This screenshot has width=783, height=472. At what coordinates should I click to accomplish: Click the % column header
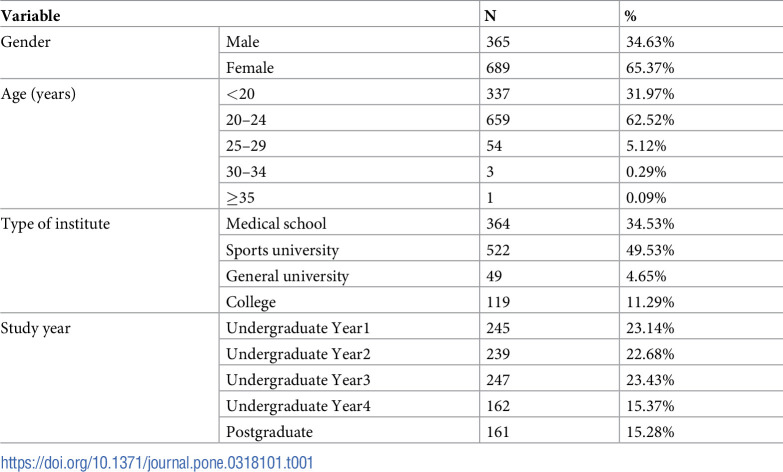click(630, 15)
